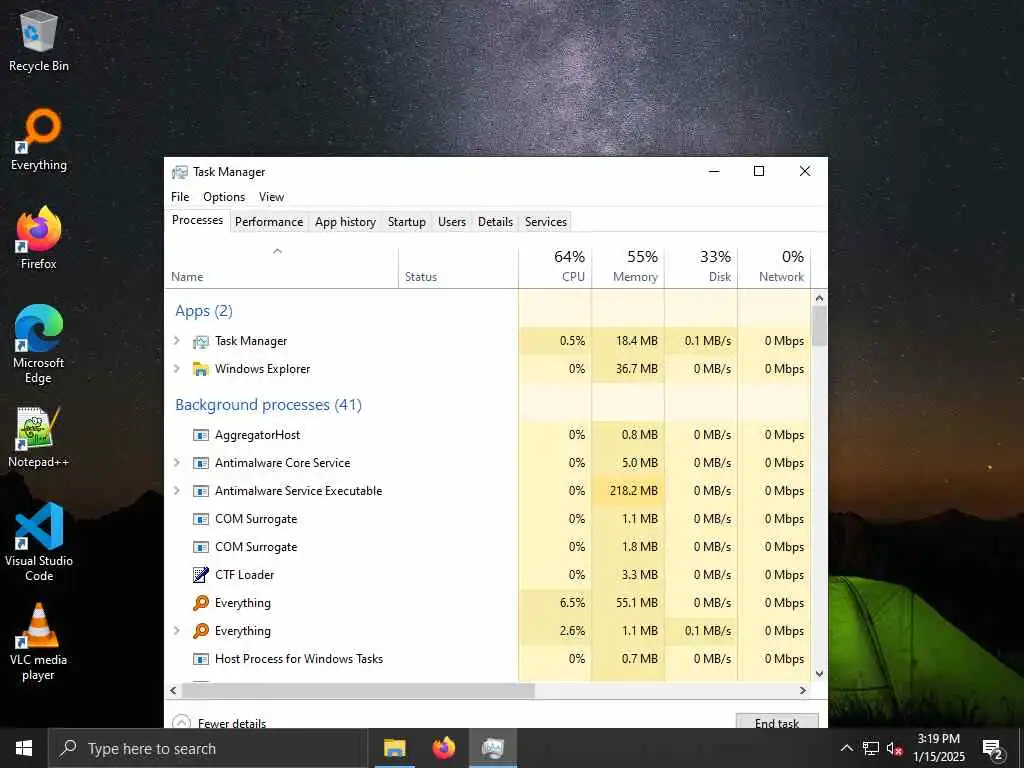Switch to the Details tab
The width and height of the screenshot is (1024, 768).
tap(496, 222)
